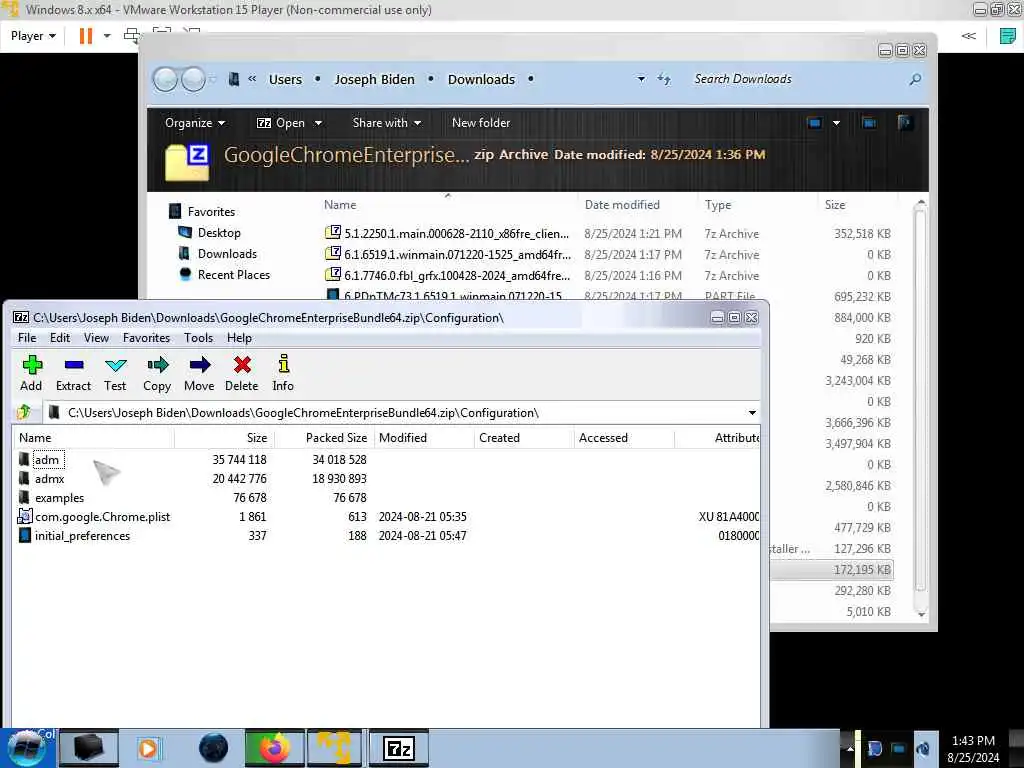1024x768 pixels.
Task: Select the initial_preferences file icon
Action: pos(25,535)
